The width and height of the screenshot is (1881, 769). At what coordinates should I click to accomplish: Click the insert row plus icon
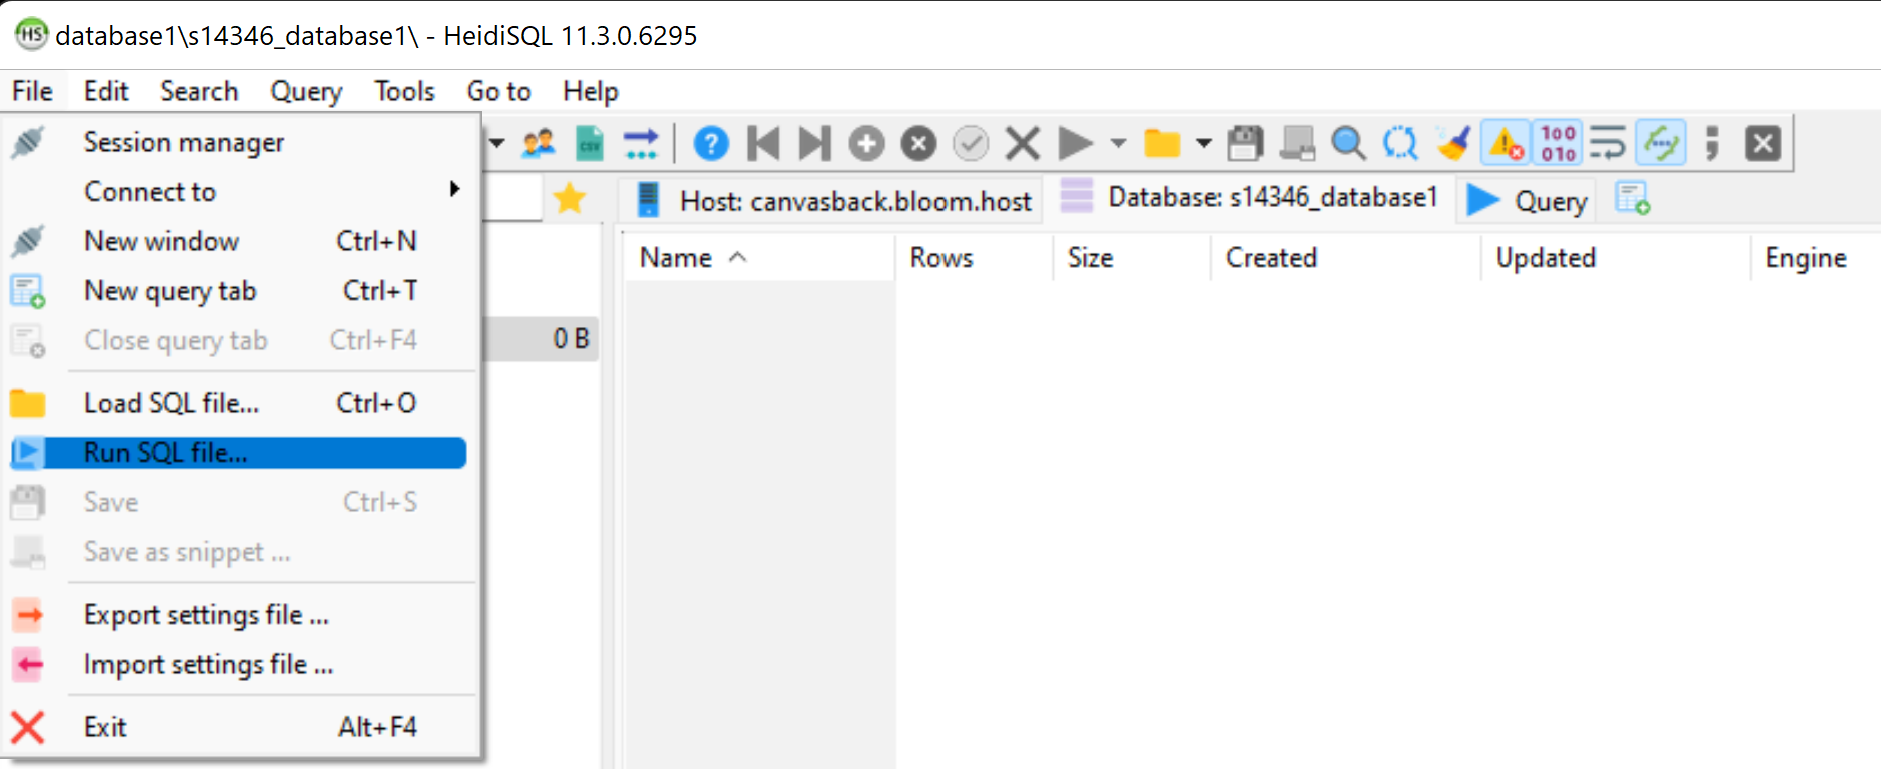click(x=866, y=144)
